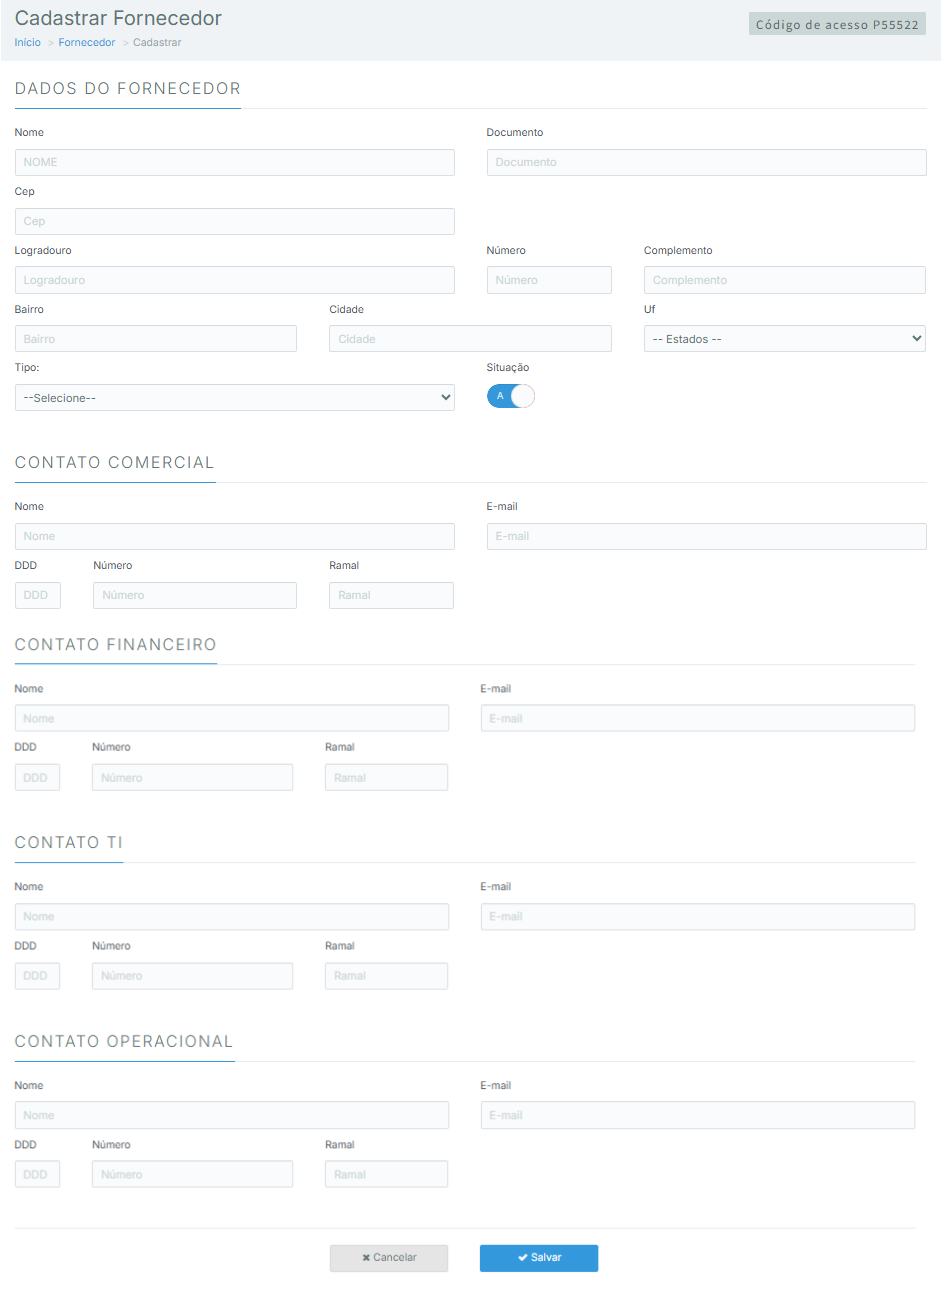Save the supplier with the Salvar button

coord(539,1258)
